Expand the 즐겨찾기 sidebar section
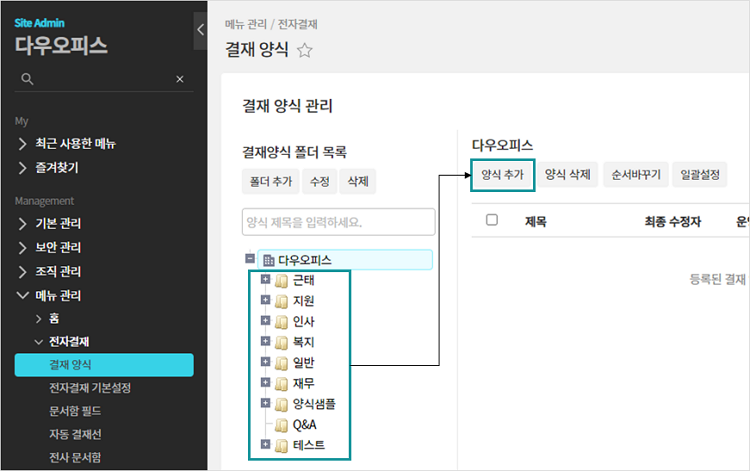Screen dimensions: 750x471 pyautogui.click(x=22, y=168)
